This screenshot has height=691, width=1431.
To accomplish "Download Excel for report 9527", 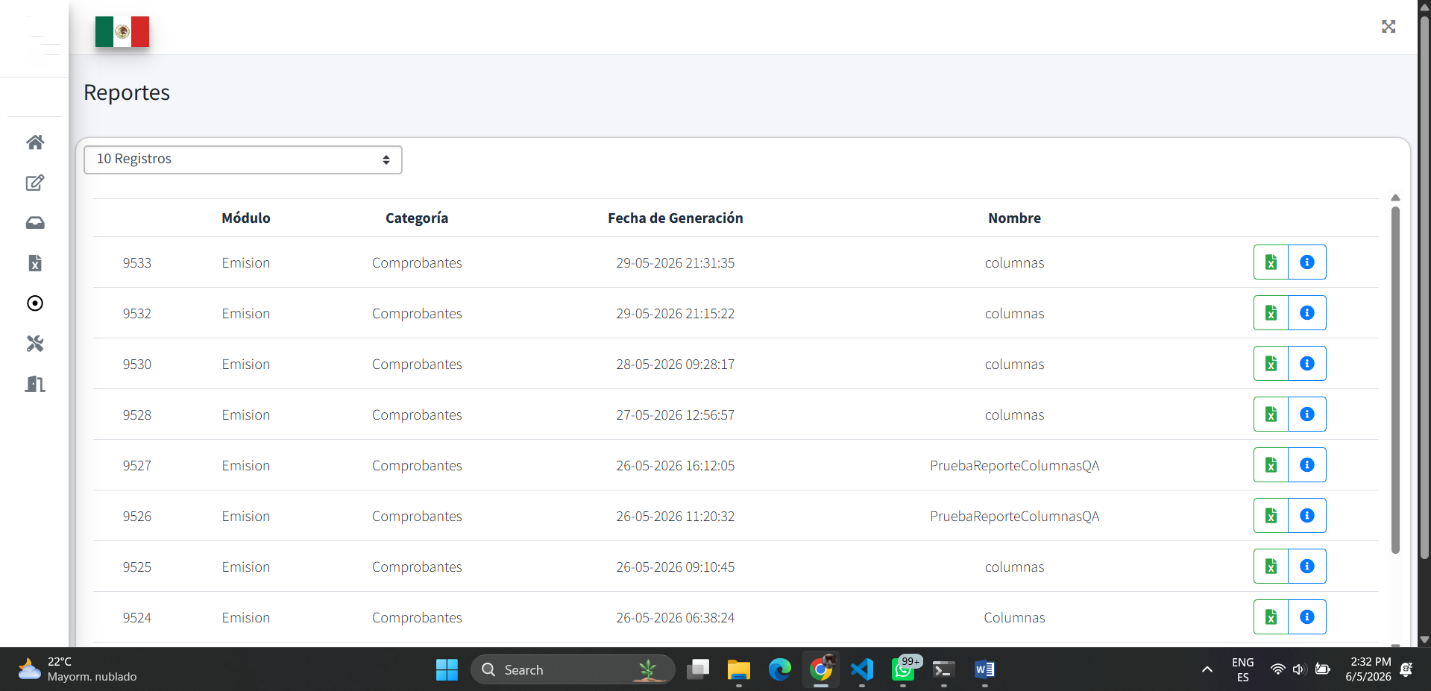I will 1271,465.
